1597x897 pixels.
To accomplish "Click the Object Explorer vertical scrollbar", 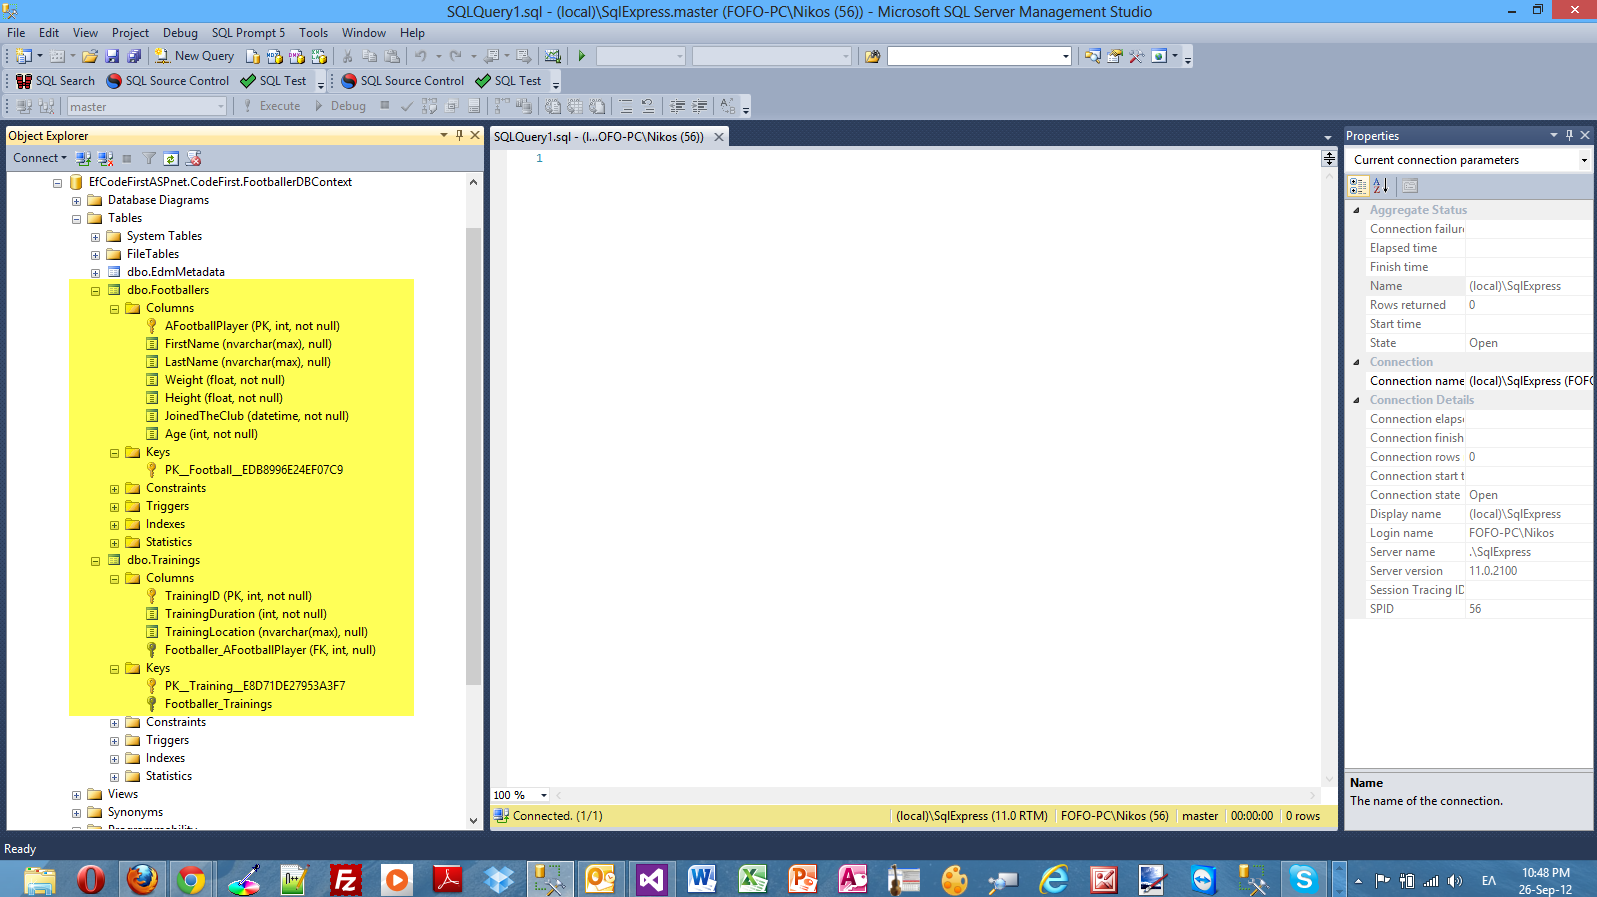I will pyautogui.click(x=473, y=456).
